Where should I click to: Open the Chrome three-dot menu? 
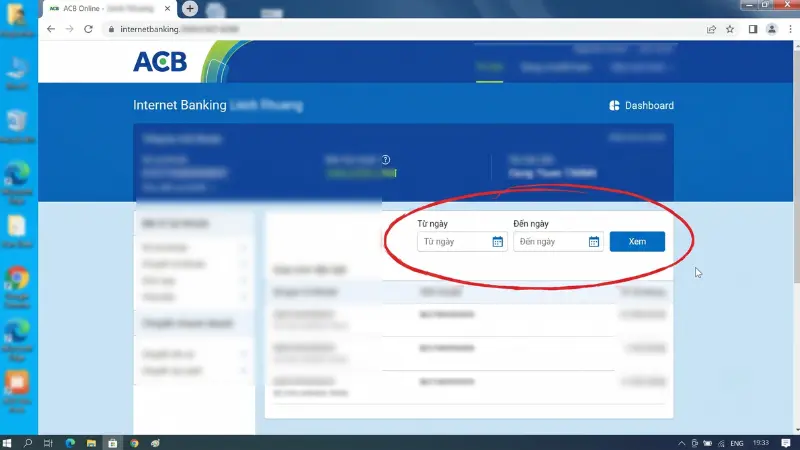790,29
